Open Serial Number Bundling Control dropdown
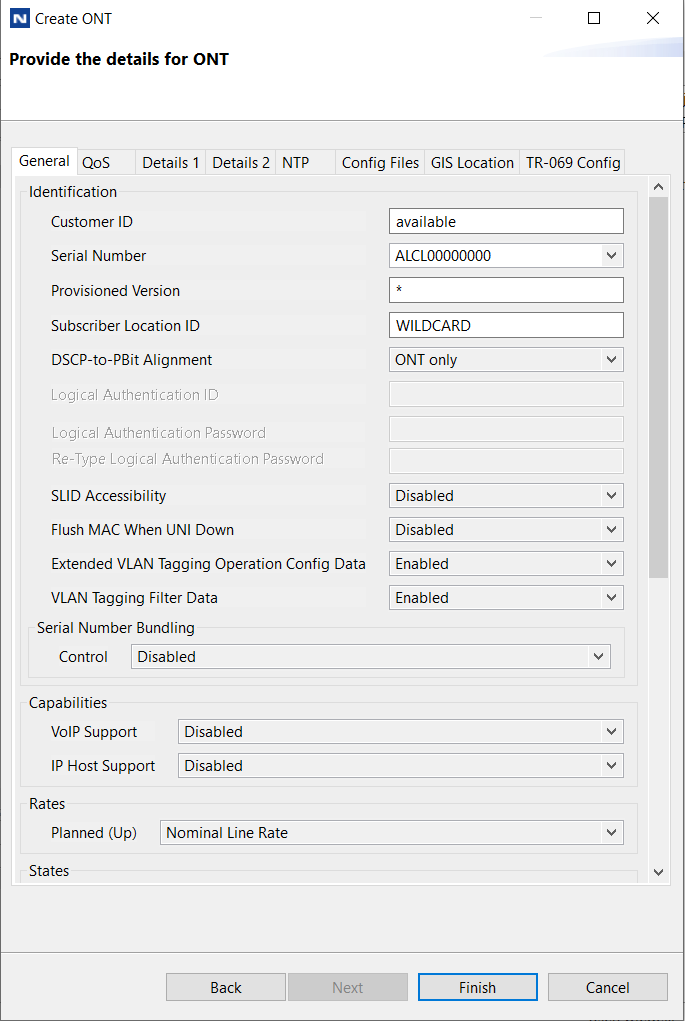Viewport: 685px width, 1021px height. [370, 656]
